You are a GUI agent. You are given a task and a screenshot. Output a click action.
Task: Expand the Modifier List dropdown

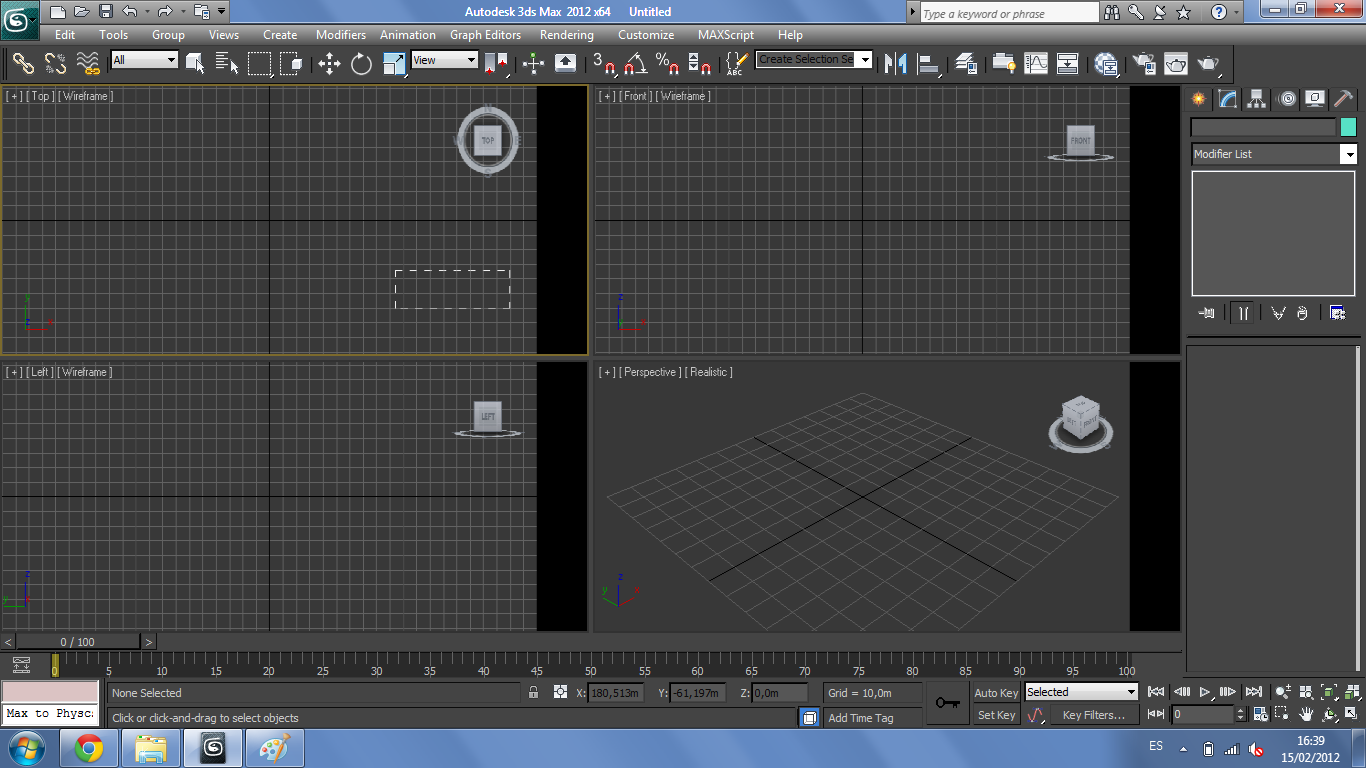[1349, 154]
